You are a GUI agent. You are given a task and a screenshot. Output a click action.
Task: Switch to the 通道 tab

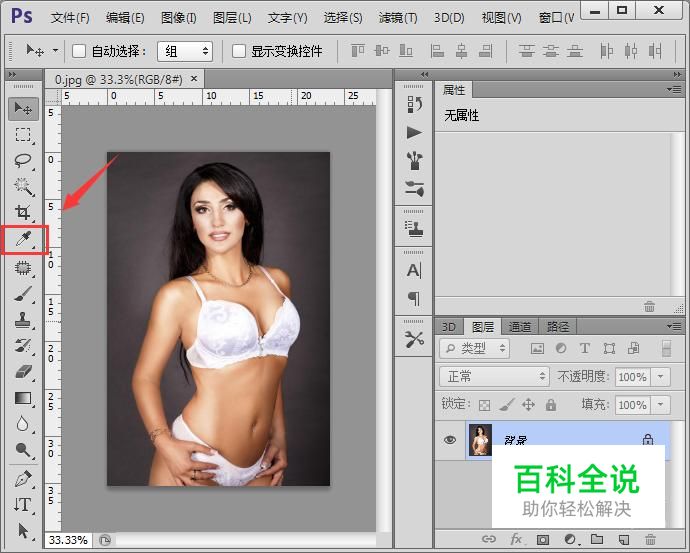click(x=520, y=327)
